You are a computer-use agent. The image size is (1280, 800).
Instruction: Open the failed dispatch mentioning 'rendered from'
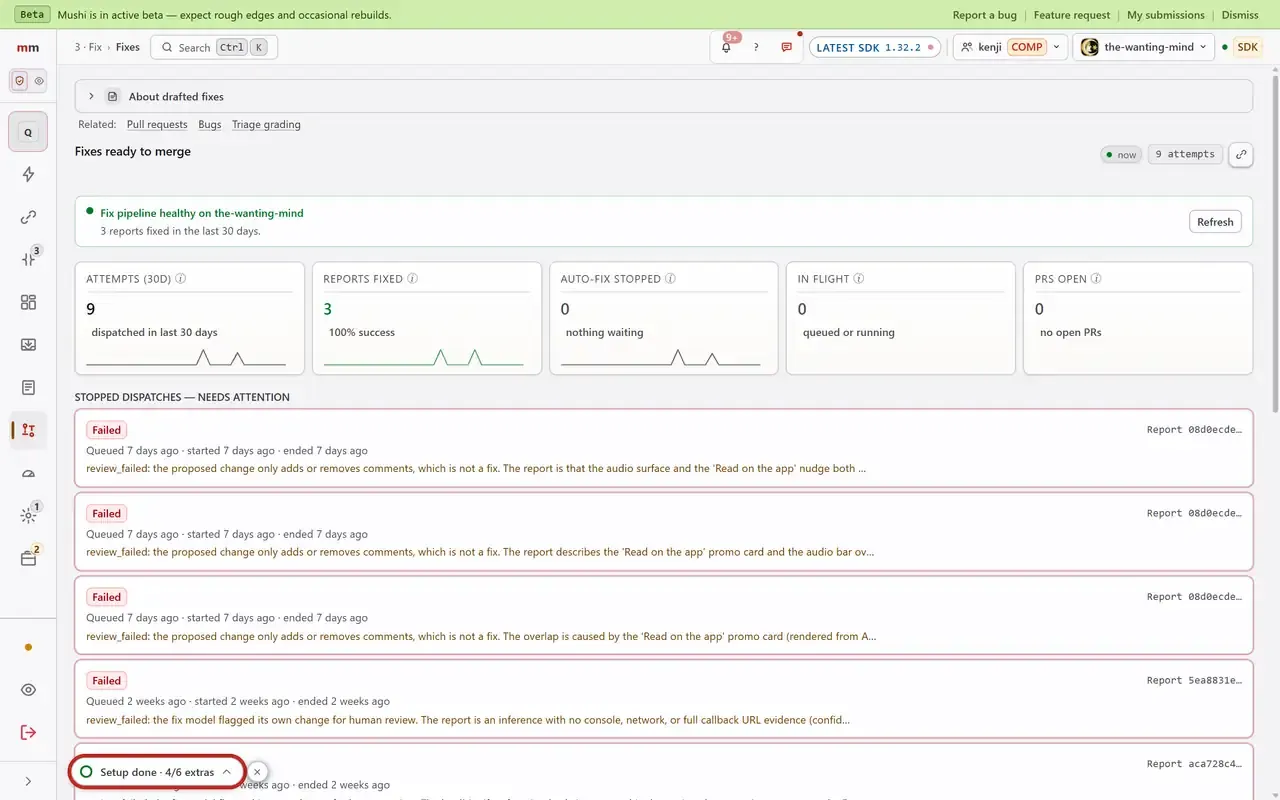[x=664, y=615]
